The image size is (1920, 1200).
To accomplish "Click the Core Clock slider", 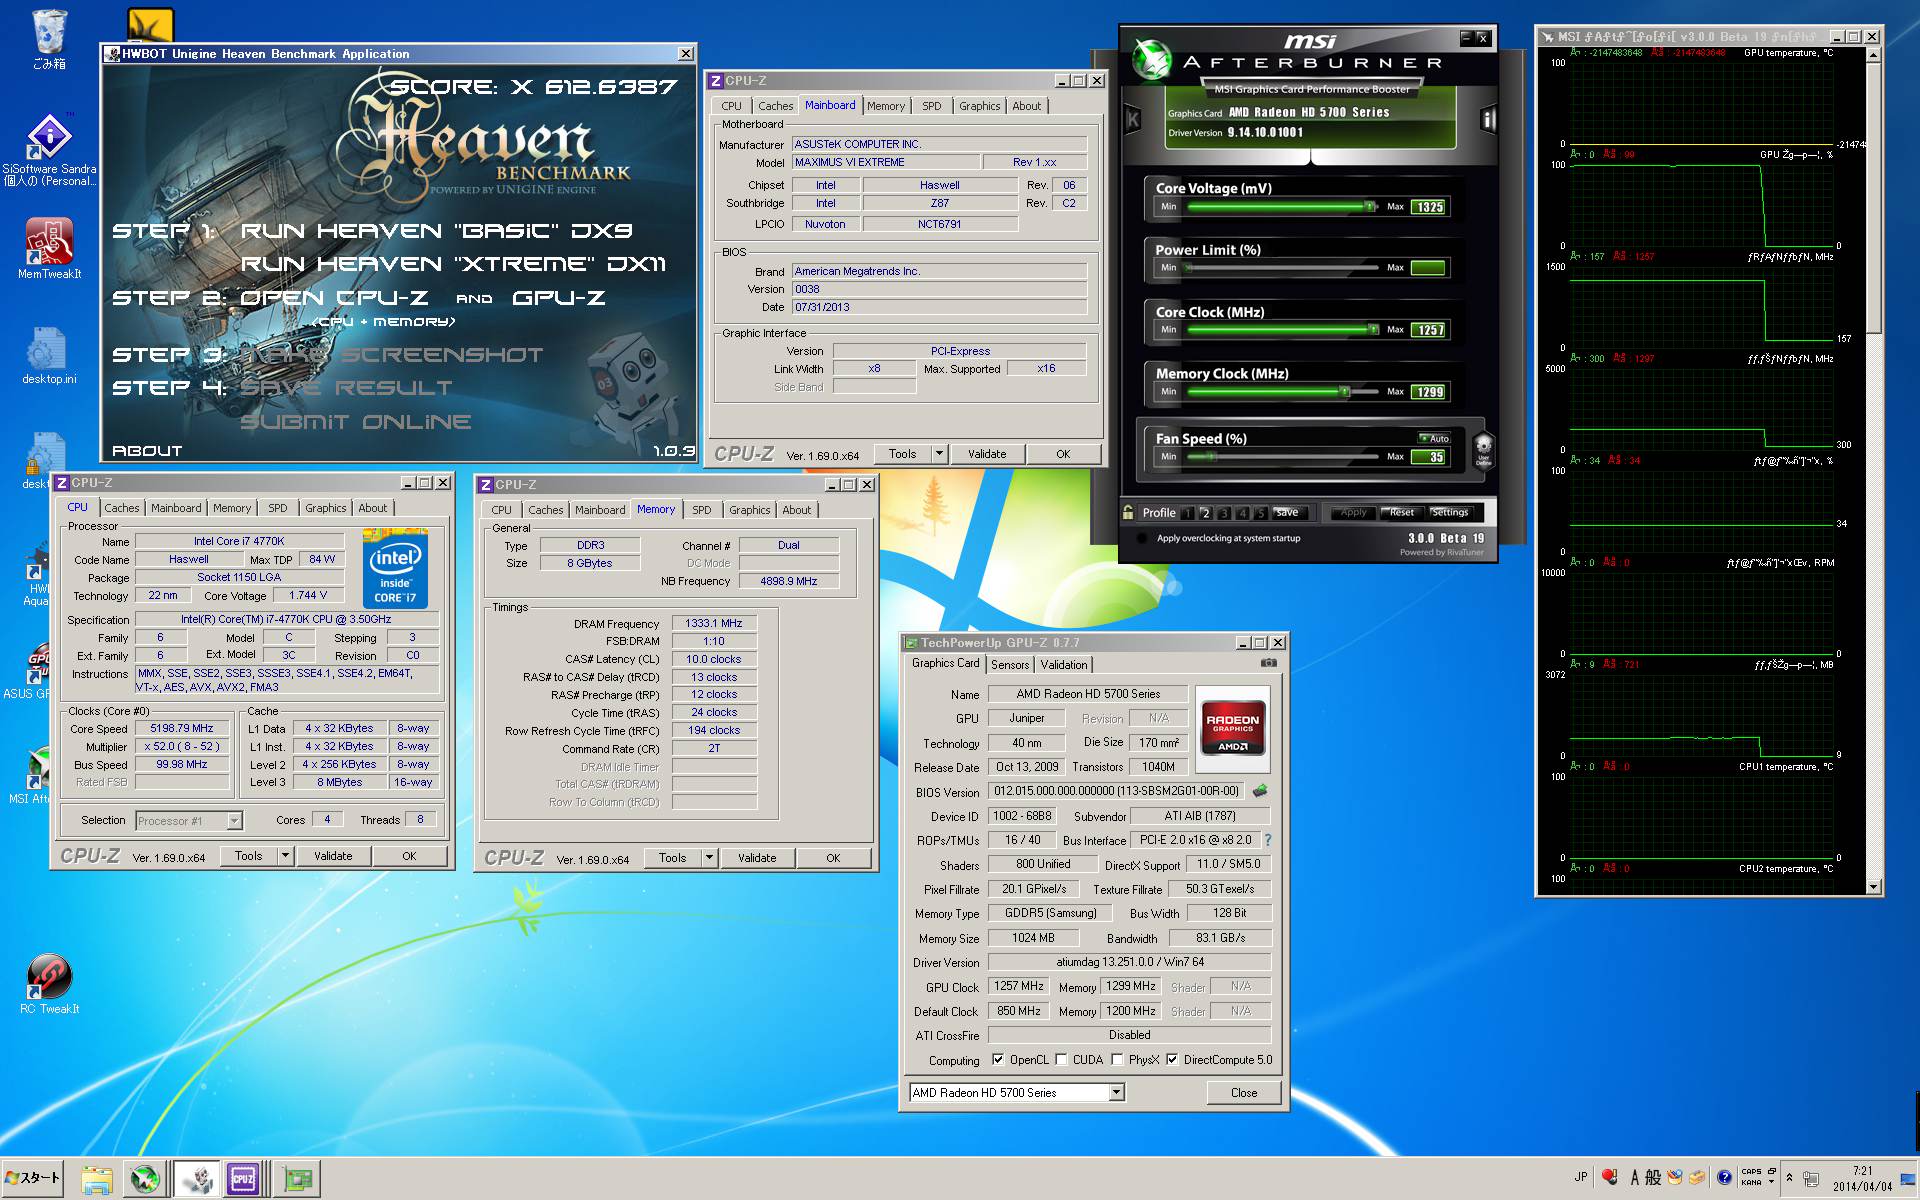I will [1283, 329].
